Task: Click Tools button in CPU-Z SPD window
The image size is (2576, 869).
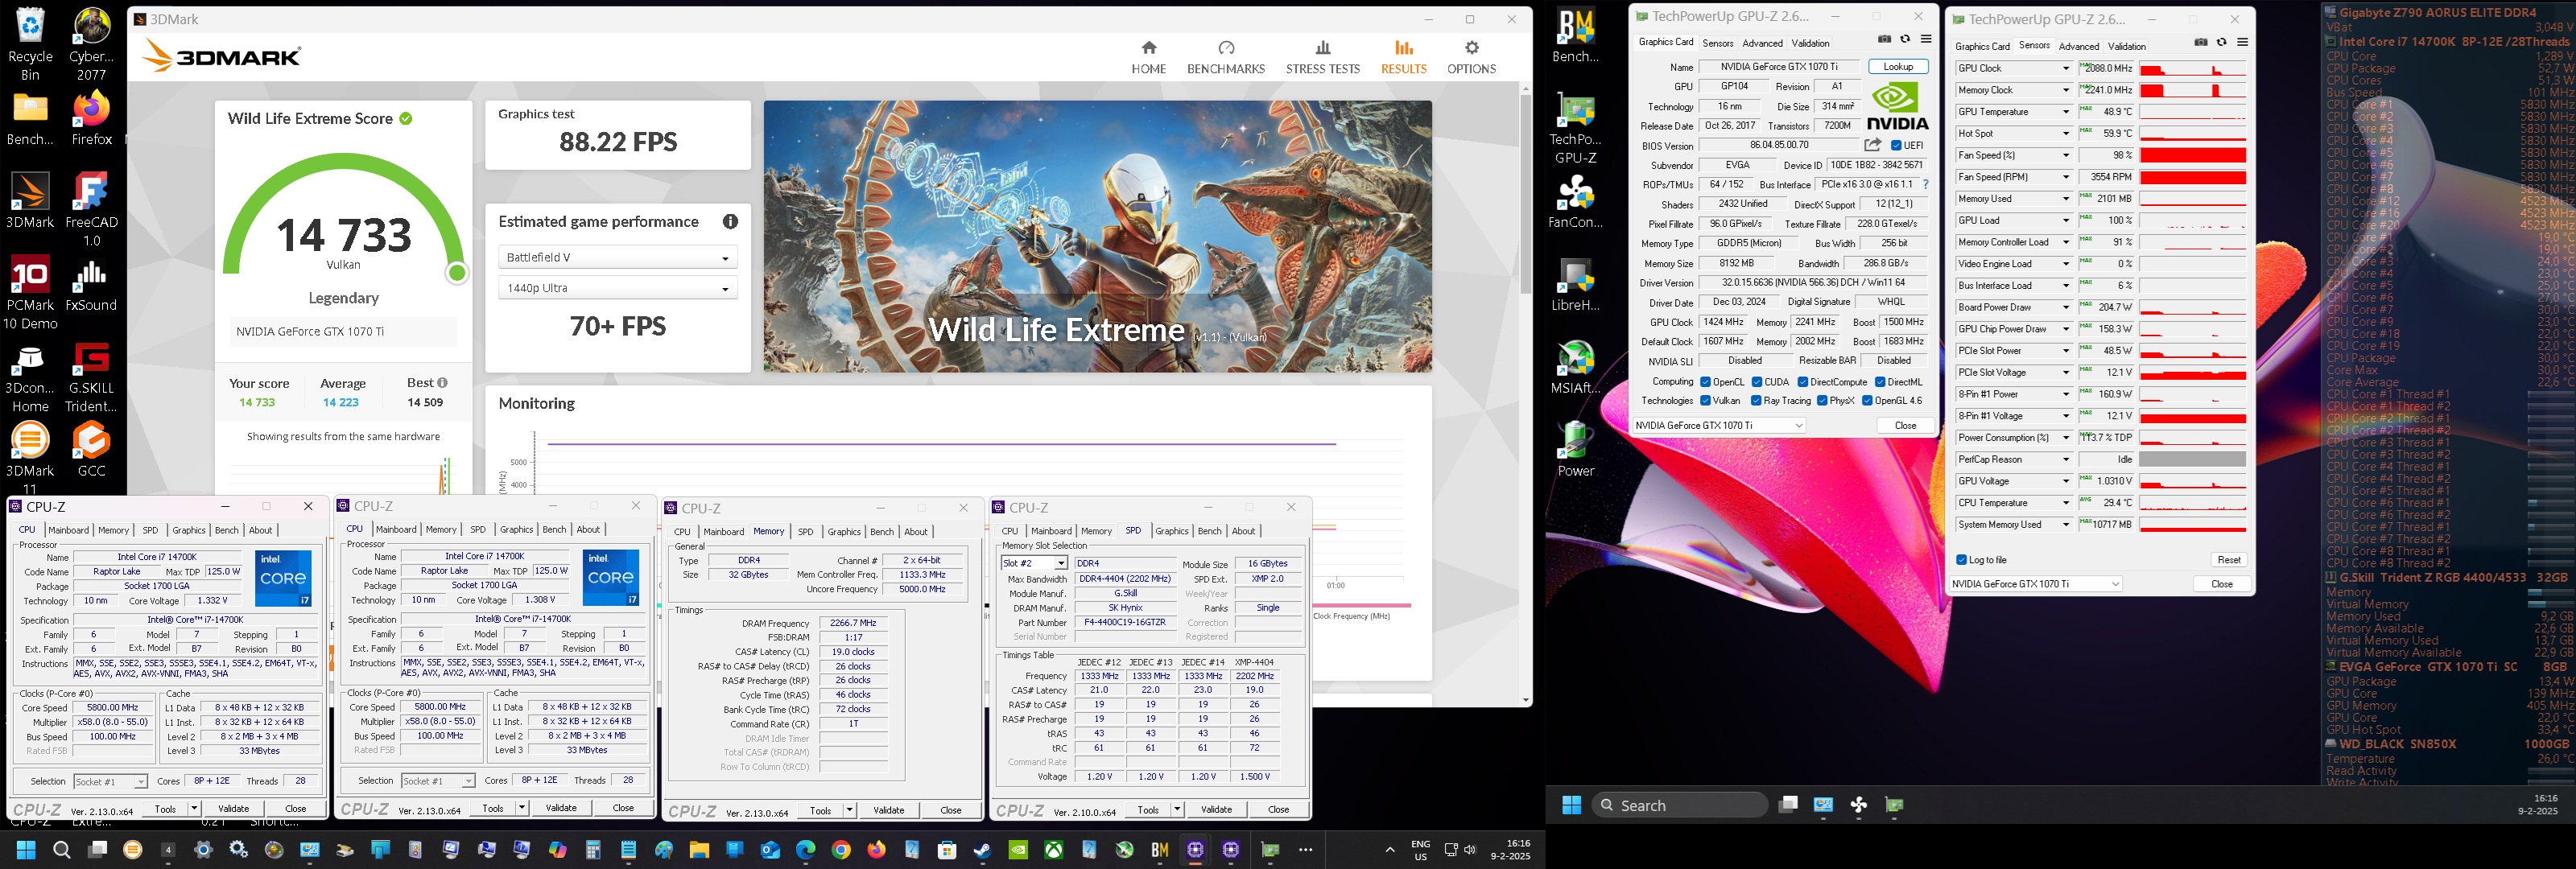Action: tap(1148, 809)
